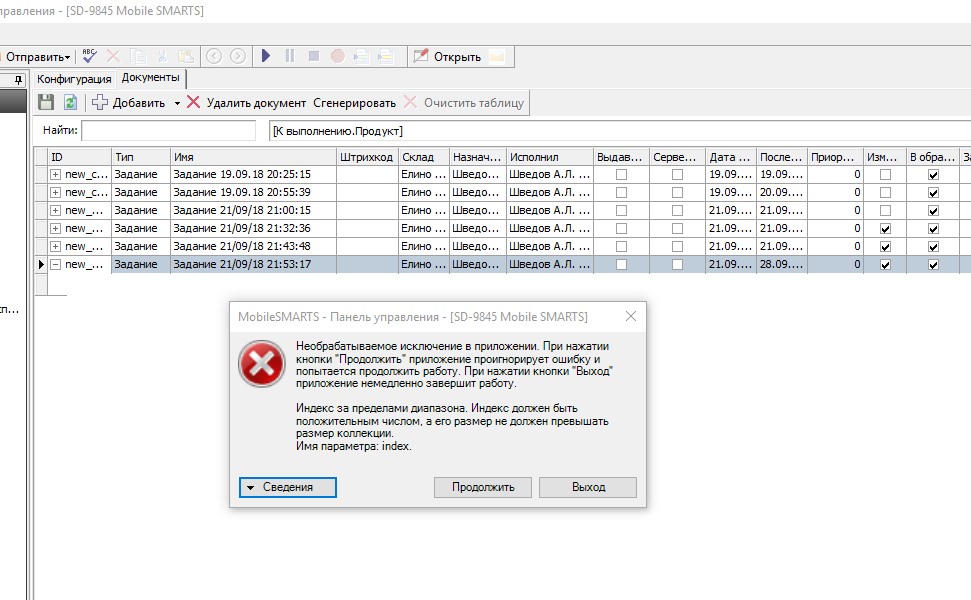Click the plus icon beside Добавить

point(100,102)
